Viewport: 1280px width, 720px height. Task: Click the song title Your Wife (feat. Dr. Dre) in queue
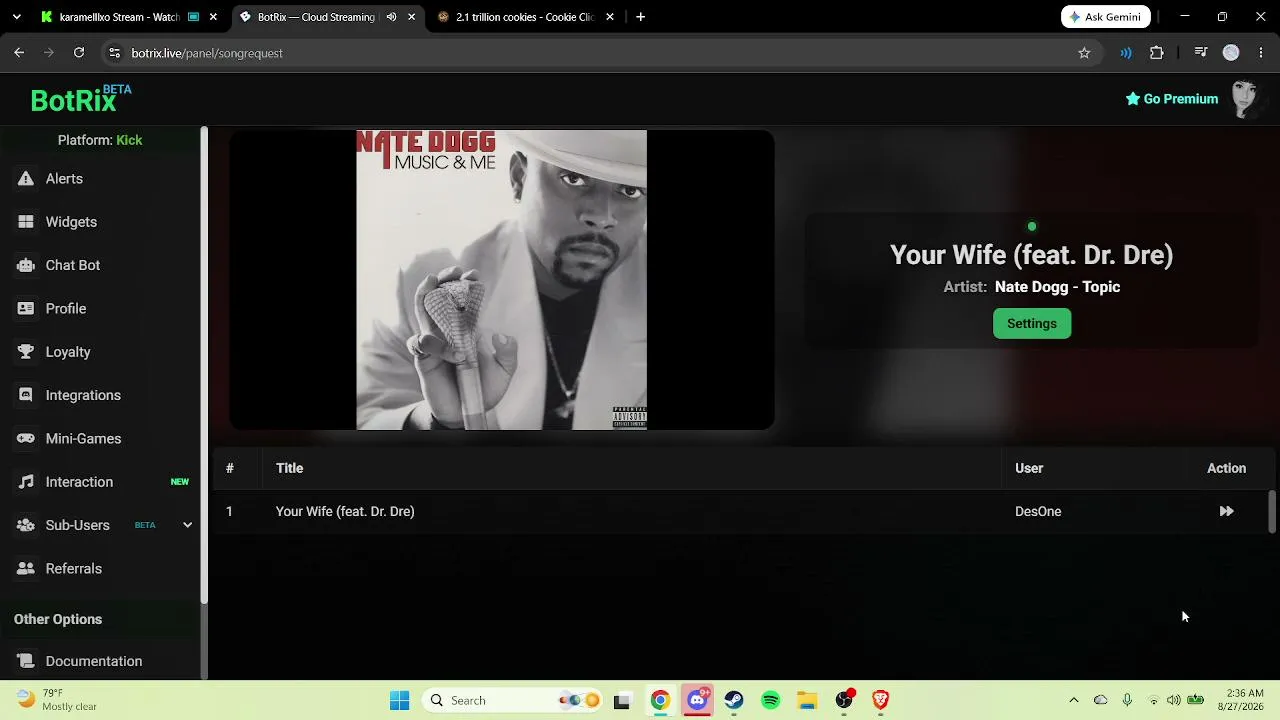(345, 511)
